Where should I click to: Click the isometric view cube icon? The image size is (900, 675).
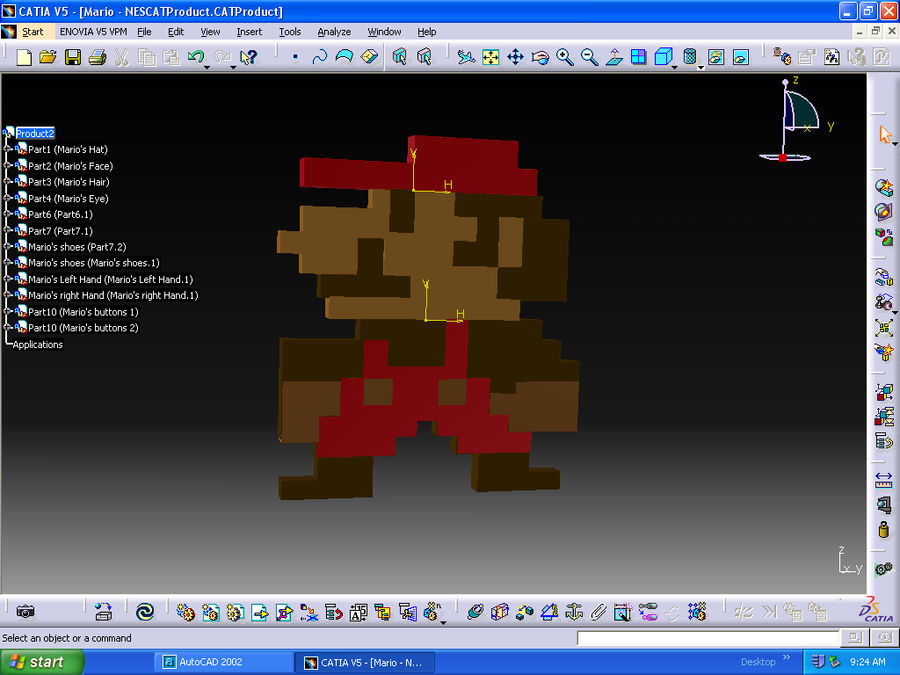point(663,57)
